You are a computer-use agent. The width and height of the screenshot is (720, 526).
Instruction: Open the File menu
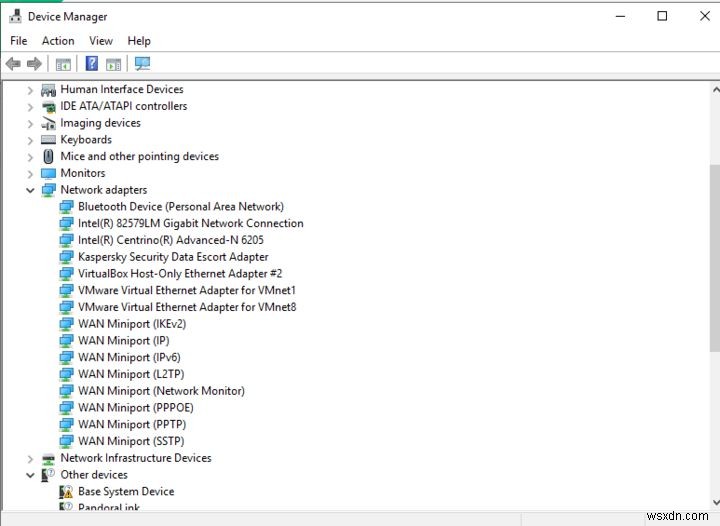point(19,41)
